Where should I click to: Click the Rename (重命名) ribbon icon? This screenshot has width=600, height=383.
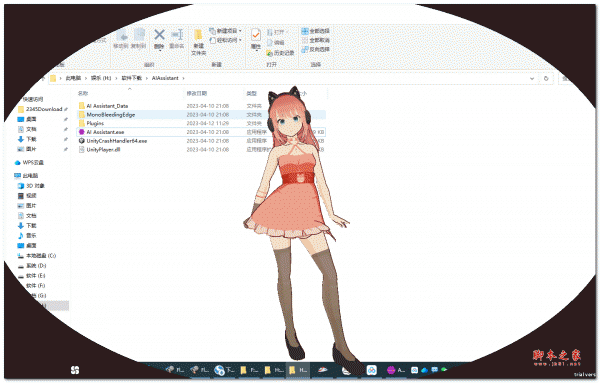(177, 35)
